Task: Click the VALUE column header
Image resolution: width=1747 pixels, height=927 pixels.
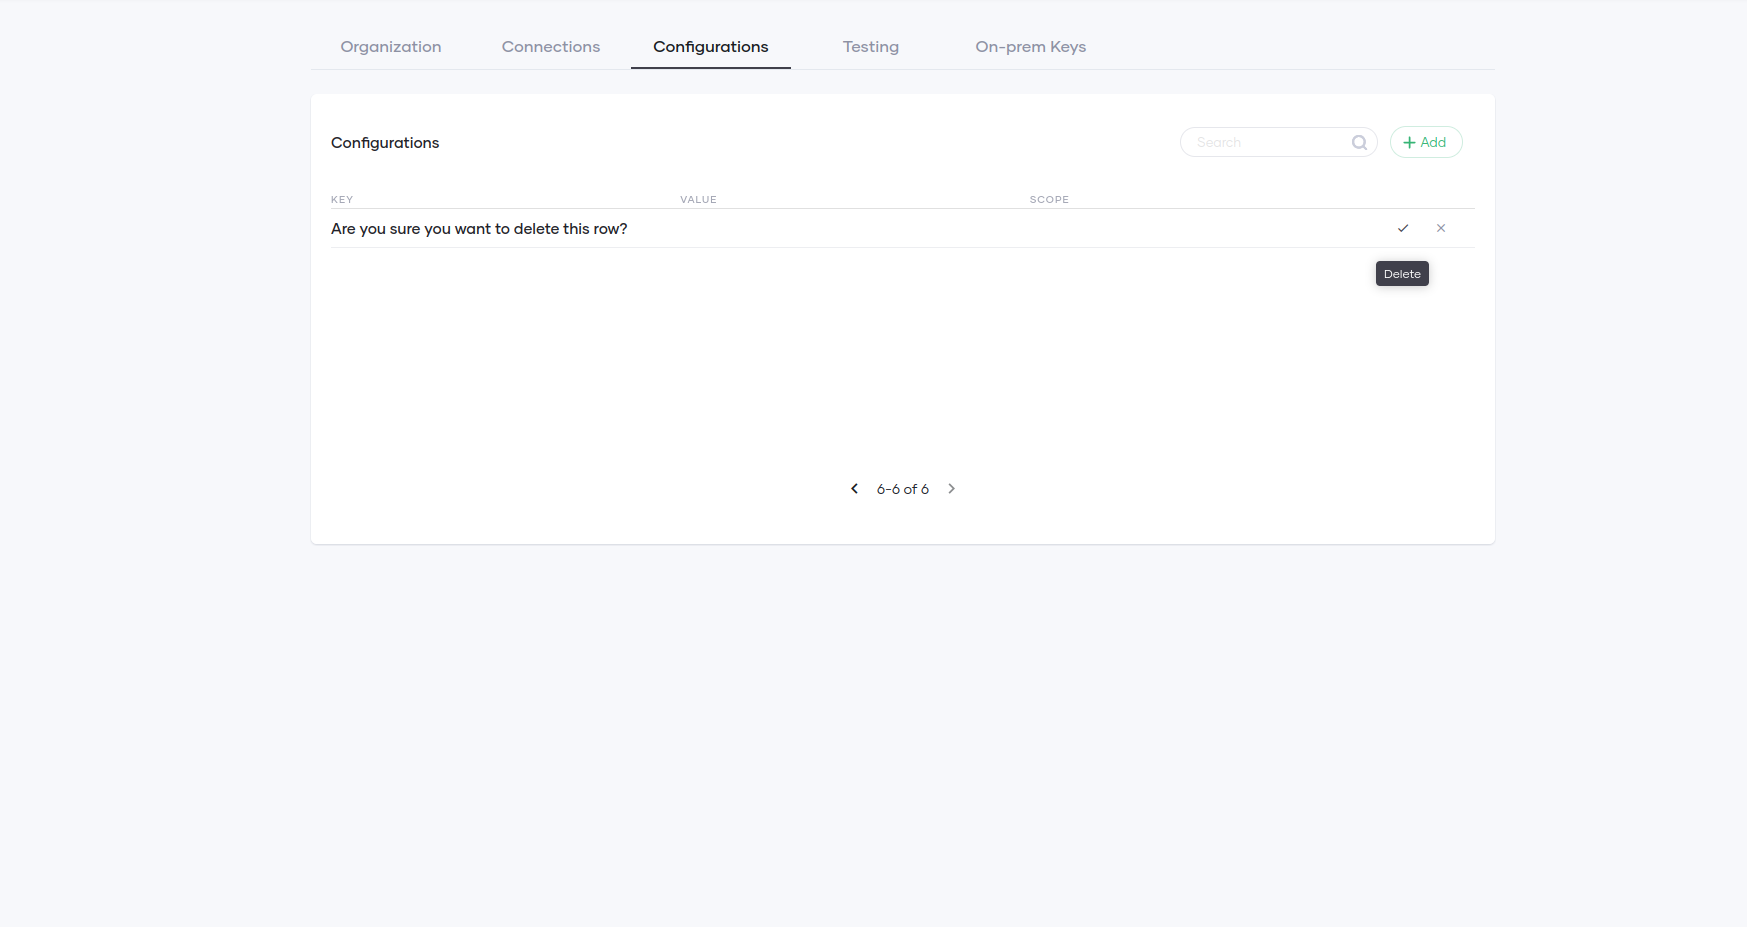Action: click(x=698, y=199)
